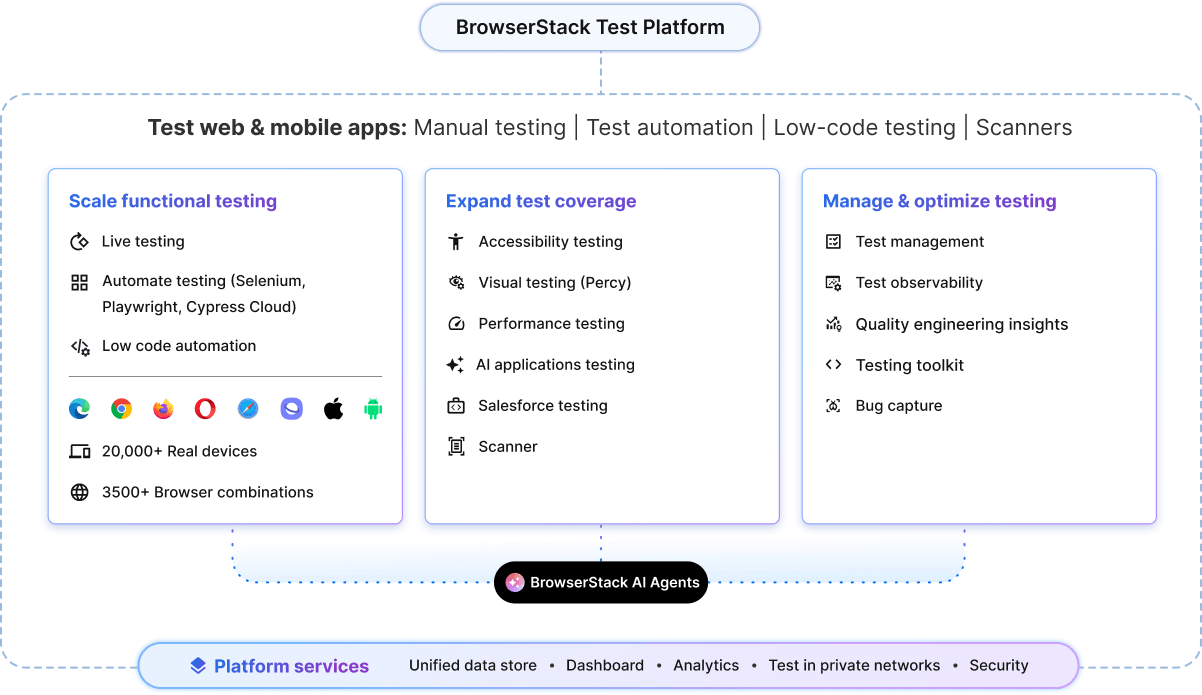This screenshot has height=695, width=1202.
Task: Open Live testing link
Action: (x=143, y=241)
